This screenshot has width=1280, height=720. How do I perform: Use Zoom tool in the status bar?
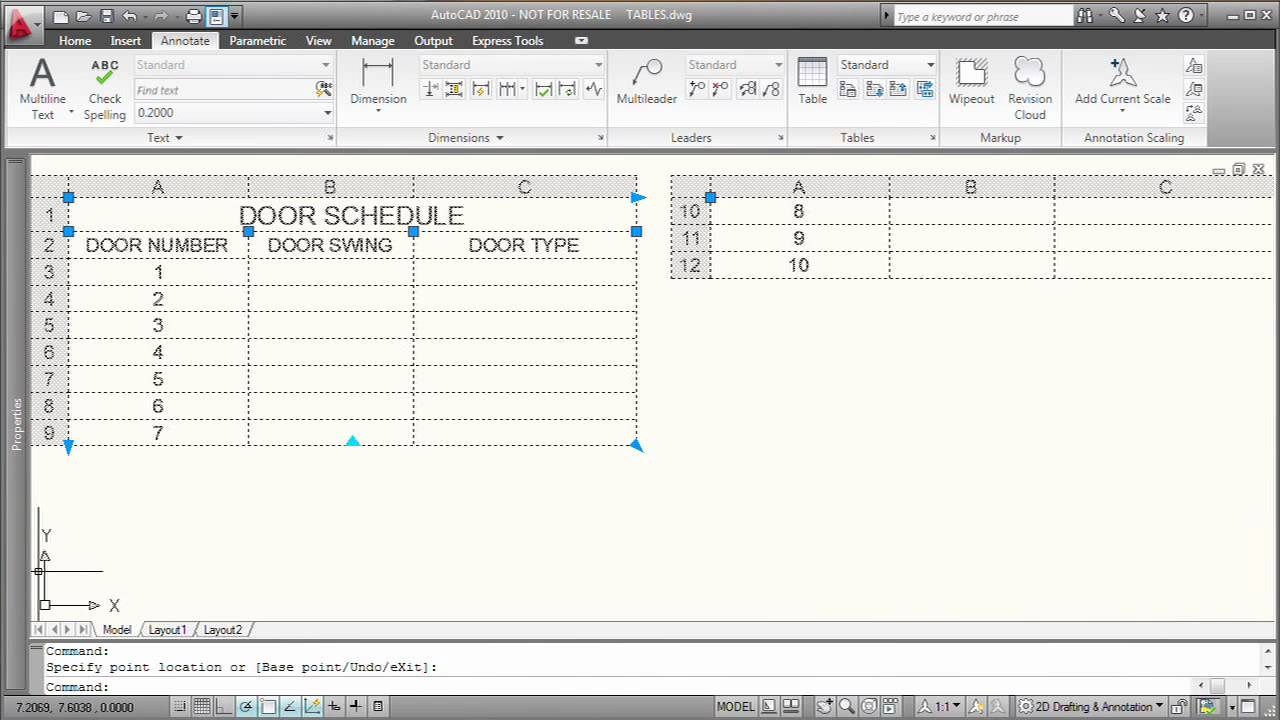846,706
